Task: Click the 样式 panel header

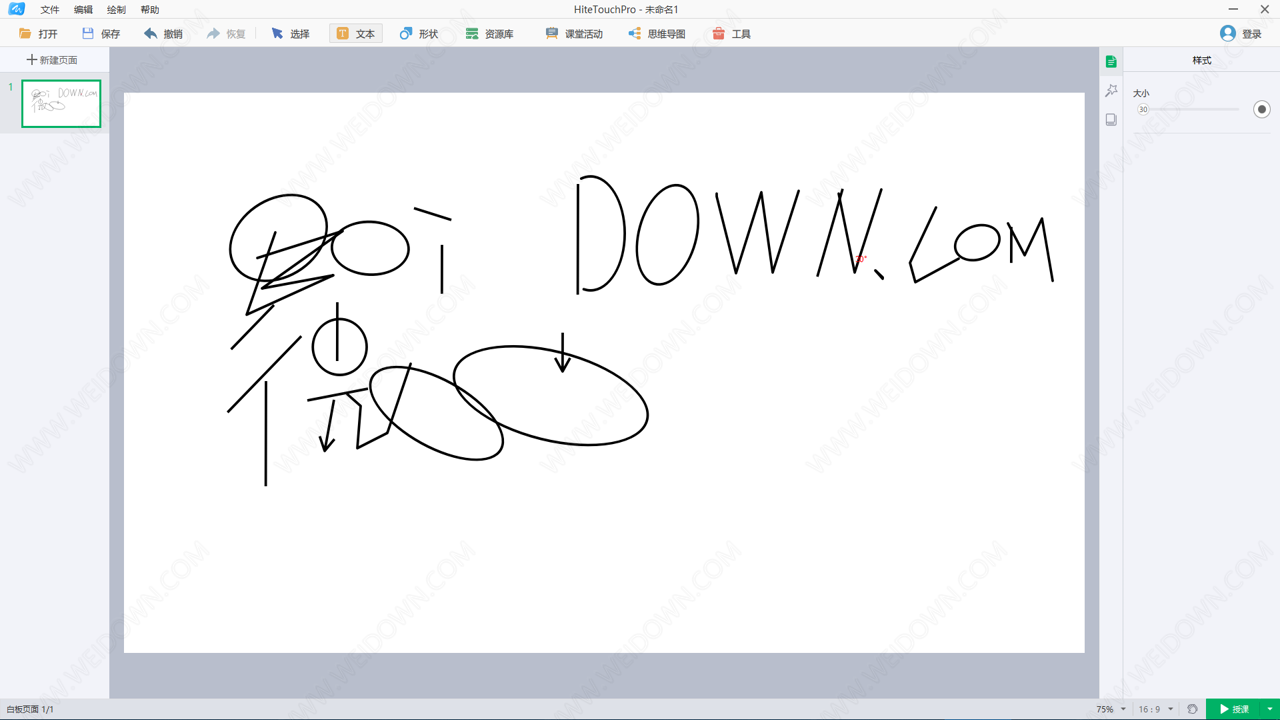Action: click(1201, 60)
